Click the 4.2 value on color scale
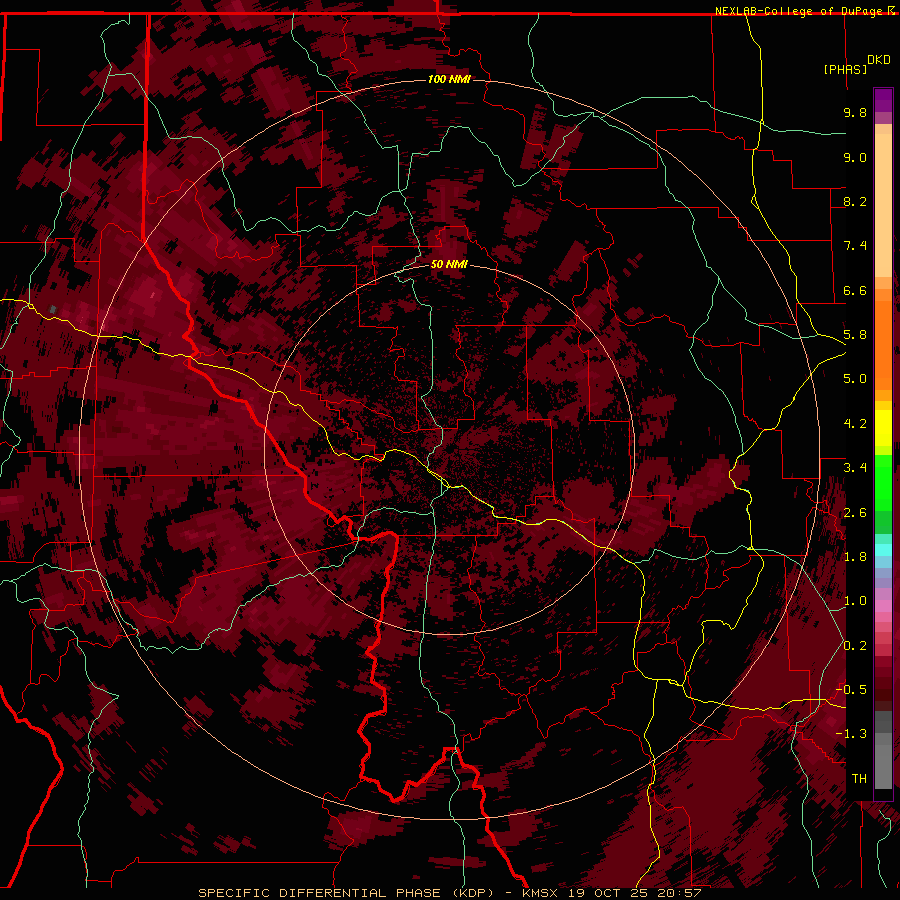The width and height of the screenshot is (900, 900). (x=855, y=424)
